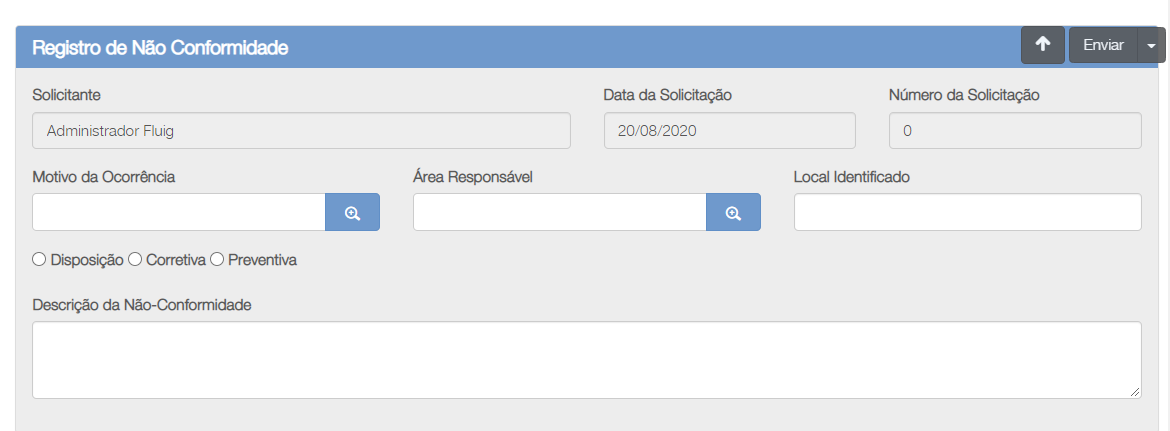1170x431 pixels.
Task: Click the Número da Solicitação field
Action: [1016, 130]
